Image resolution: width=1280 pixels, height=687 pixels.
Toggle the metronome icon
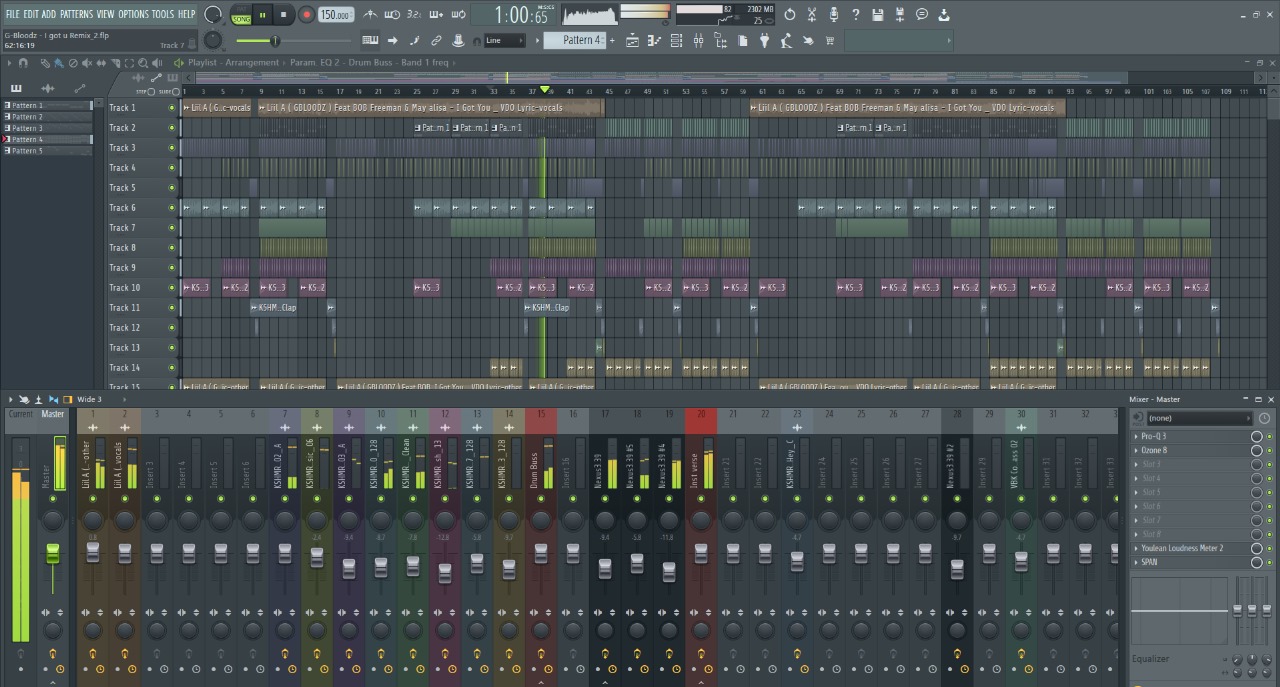point(370,15)
